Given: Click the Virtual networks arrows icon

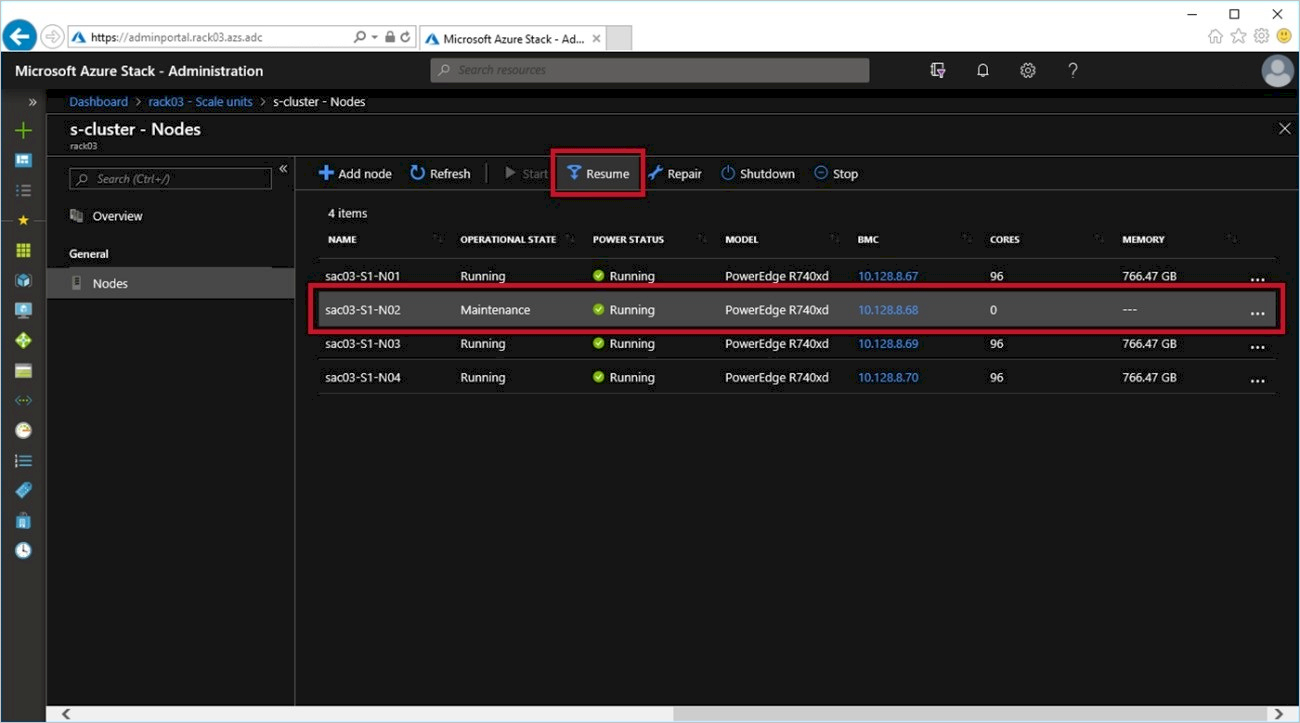Looking at the screenshot, I should 23,400.
